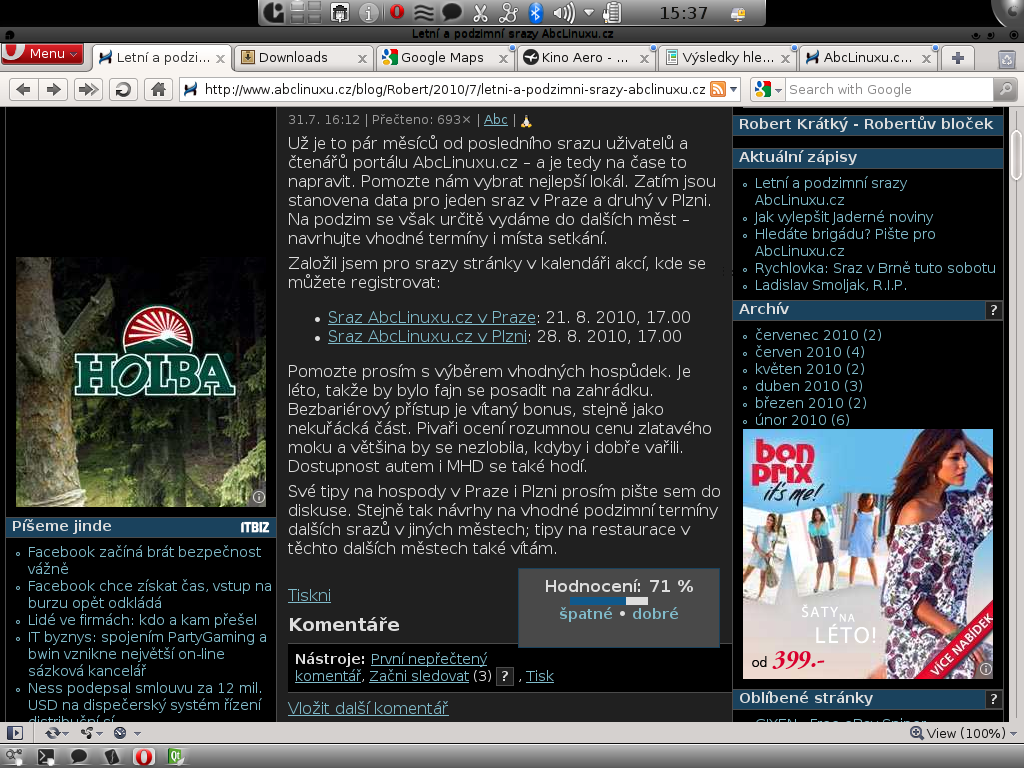Click the help button beside Začni sledovat
The image size is (1024, 768).
tap(504, 677)
